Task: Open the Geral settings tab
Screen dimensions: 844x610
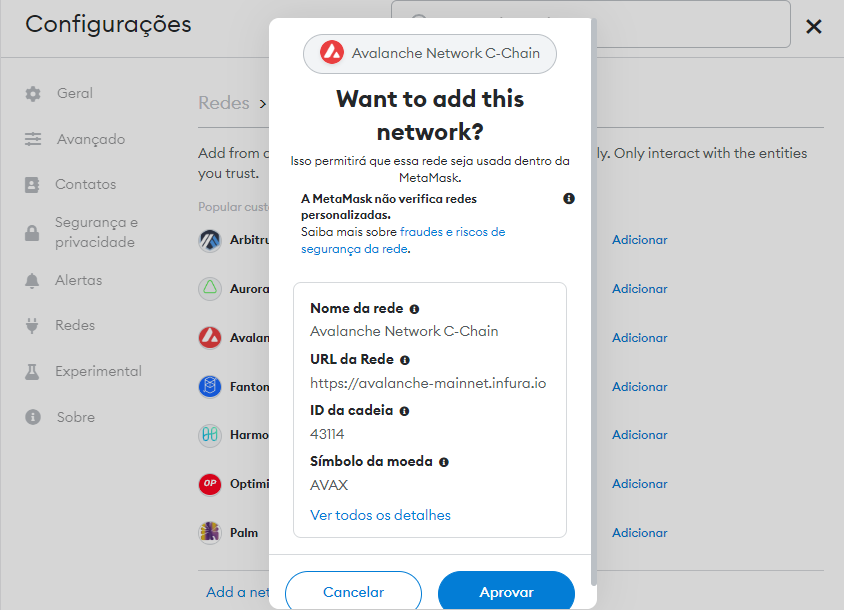Action: click(x=75, y=93)
